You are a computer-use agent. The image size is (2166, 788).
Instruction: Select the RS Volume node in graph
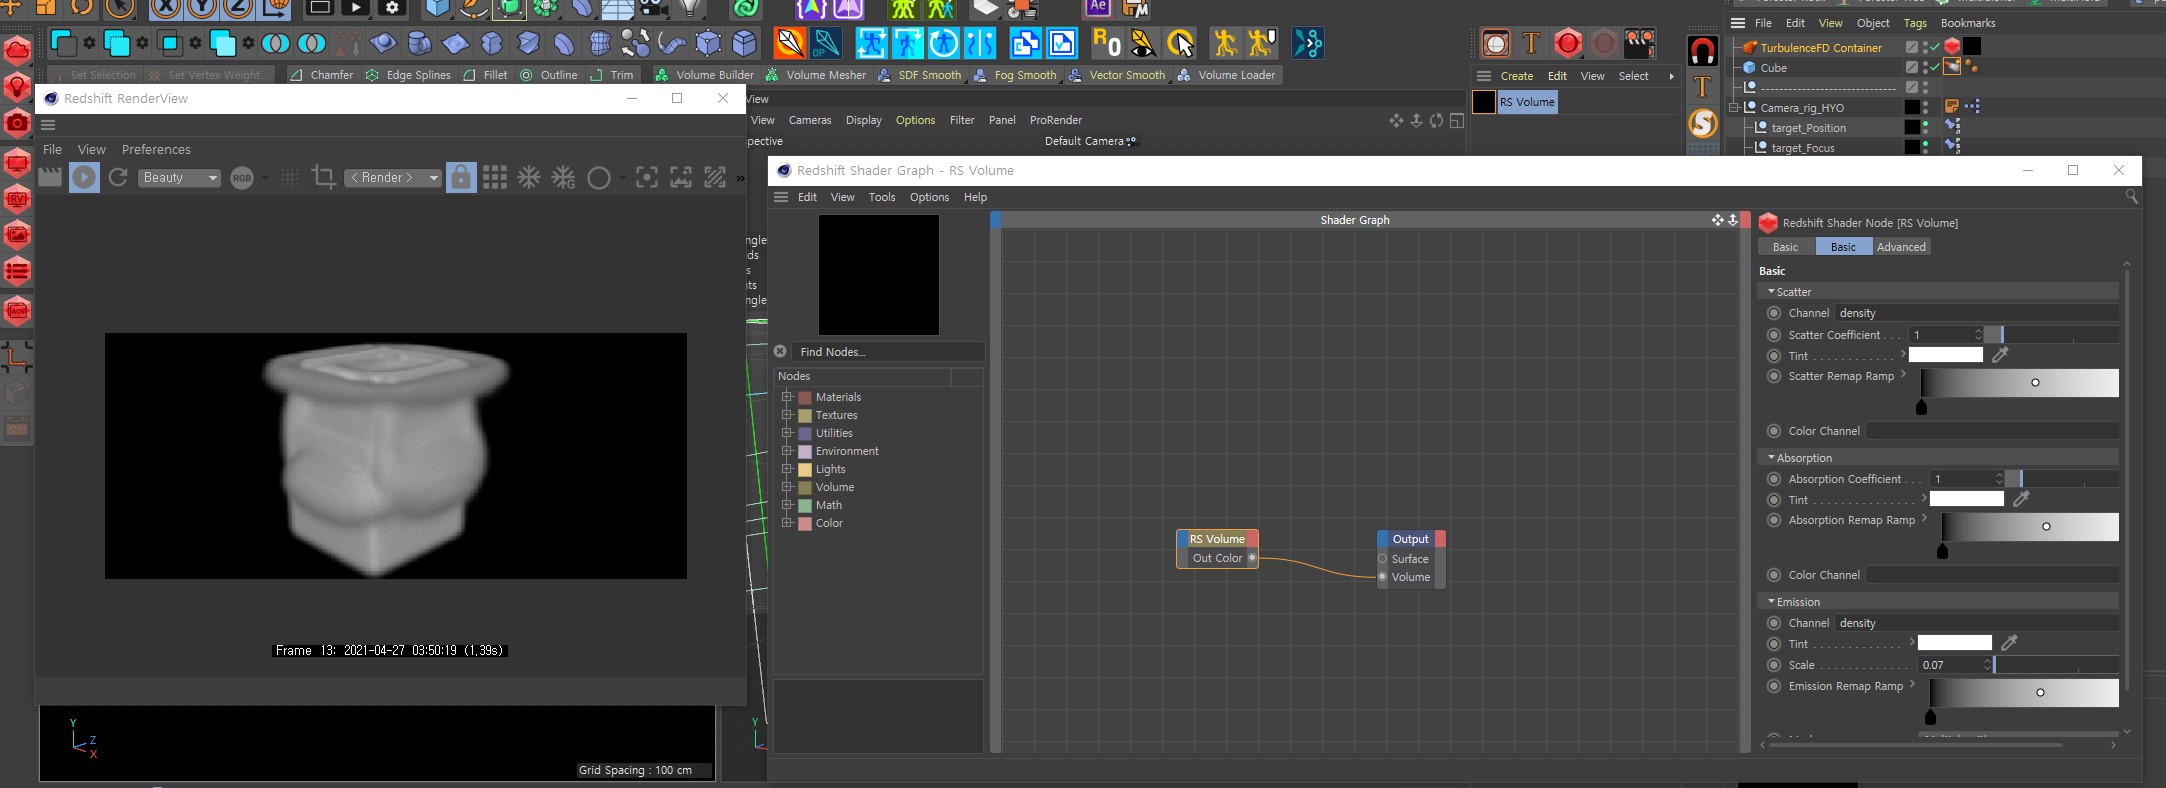tap(1216, 539)
